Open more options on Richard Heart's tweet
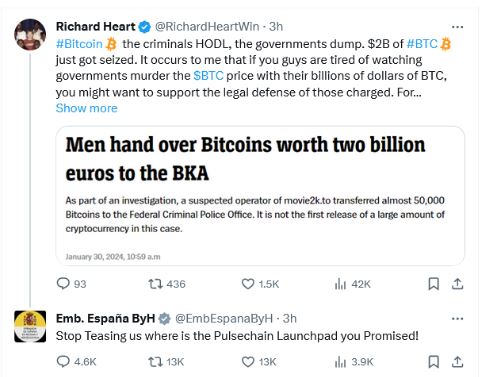 [x=457, y=27]
